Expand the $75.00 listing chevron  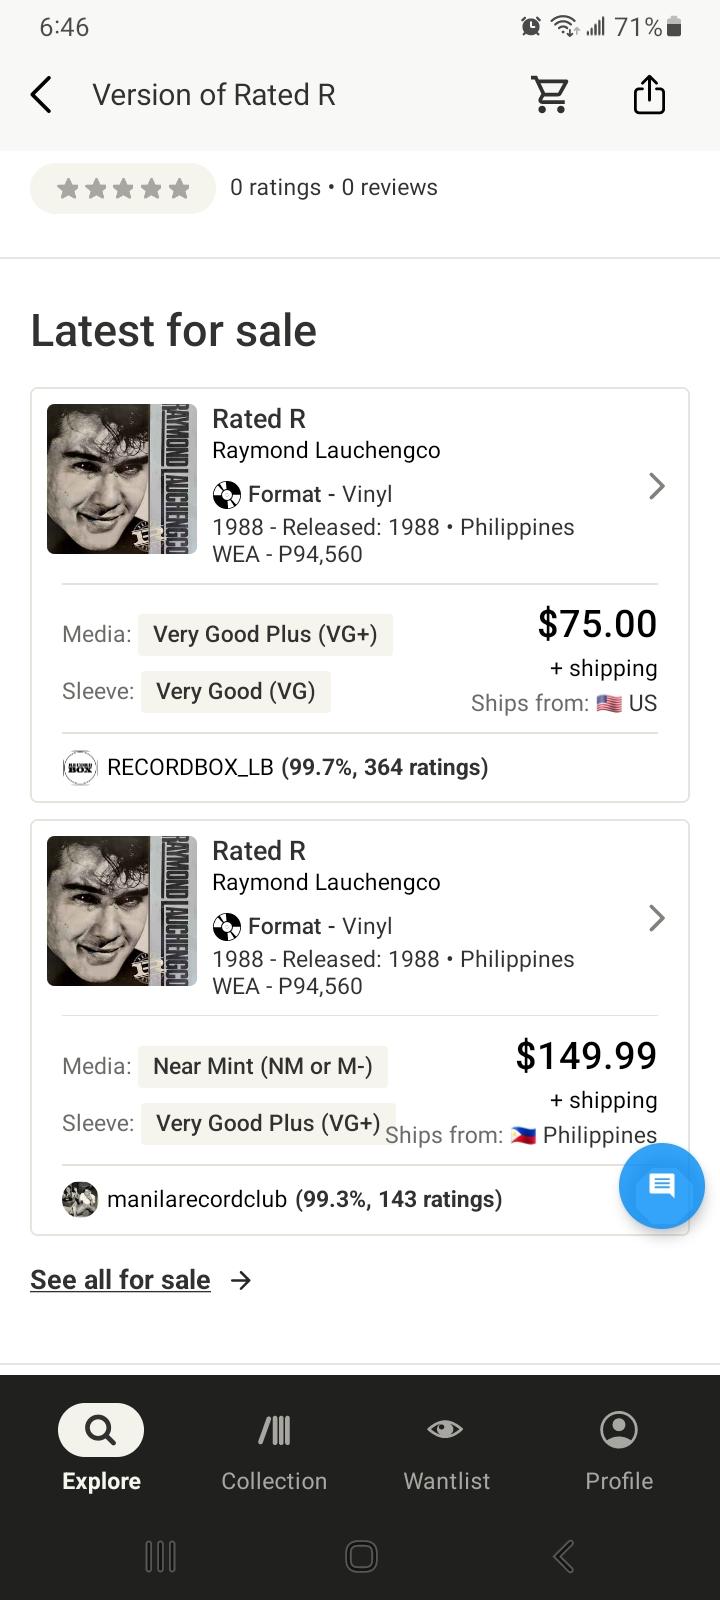pos(656,486)
